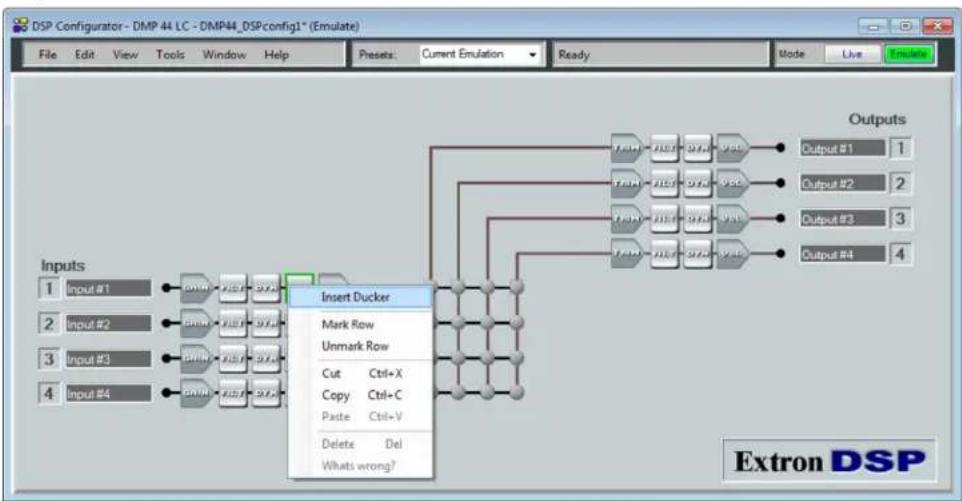
Task: Click the Input #1 name field
Action: click(108, 288)
